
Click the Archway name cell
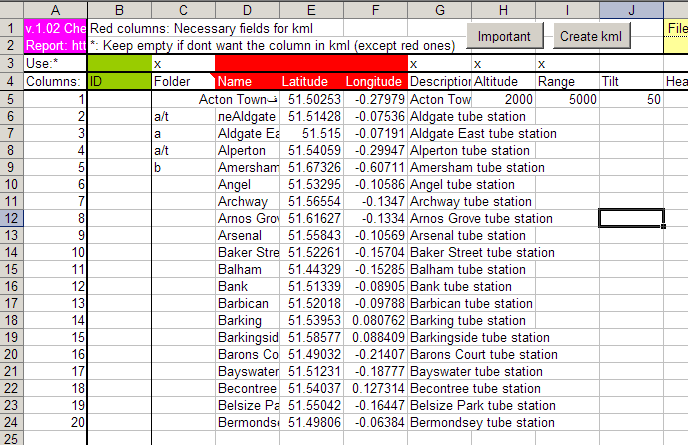247,201
